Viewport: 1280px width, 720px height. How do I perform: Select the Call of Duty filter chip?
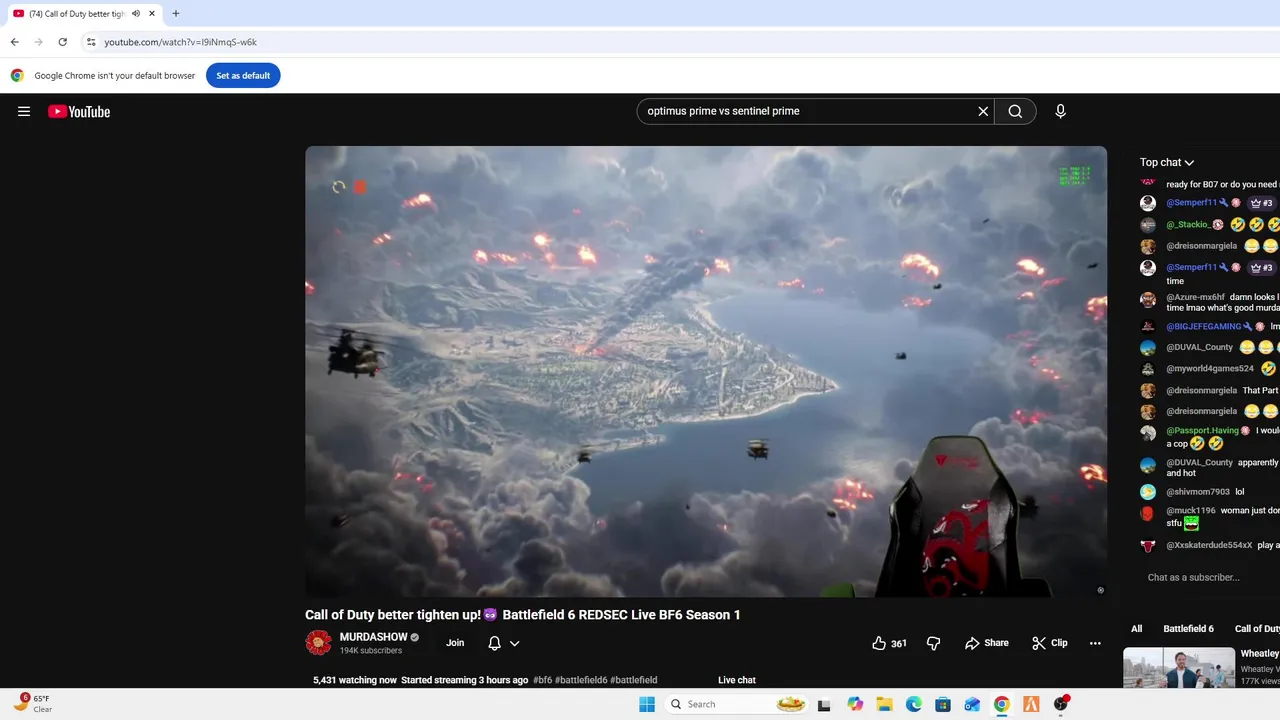click(1257, 629)
